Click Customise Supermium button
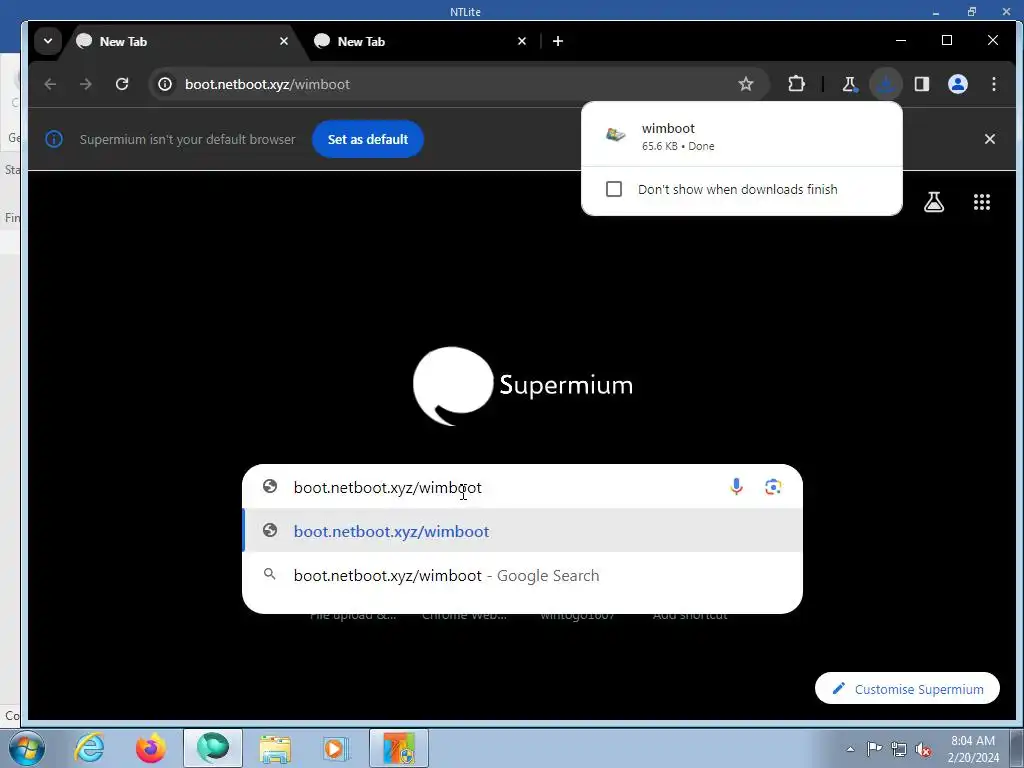Image resolution: width=1024 pixels, height=768 pixels. point(907,689)
